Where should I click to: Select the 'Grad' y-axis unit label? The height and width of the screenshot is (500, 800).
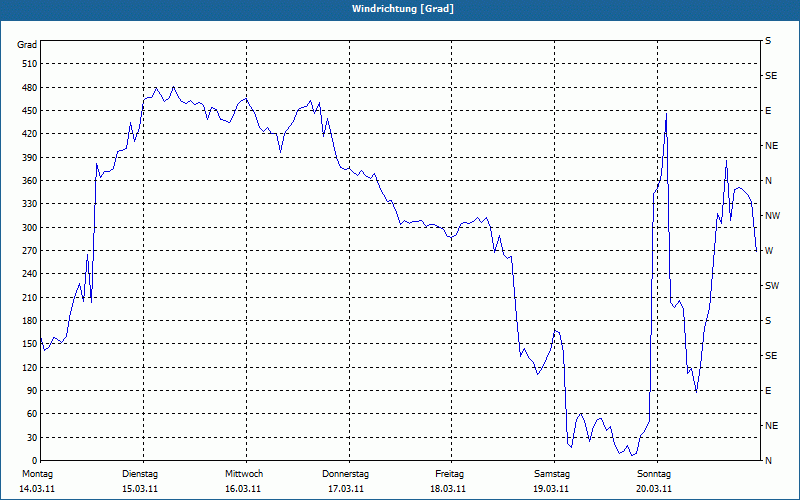click(x=27, y=45)
